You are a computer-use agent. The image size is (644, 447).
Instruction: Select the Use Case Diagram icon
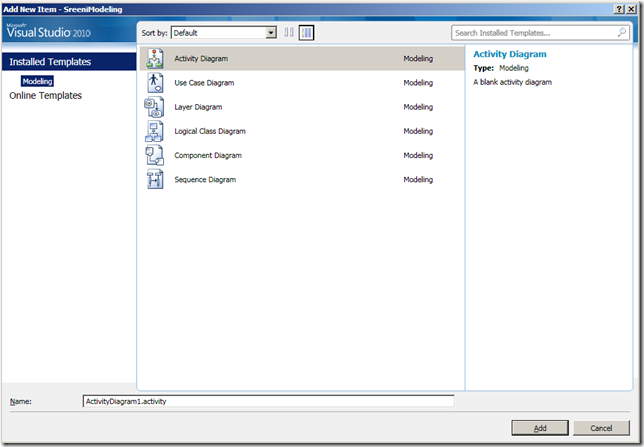(155, 83)
